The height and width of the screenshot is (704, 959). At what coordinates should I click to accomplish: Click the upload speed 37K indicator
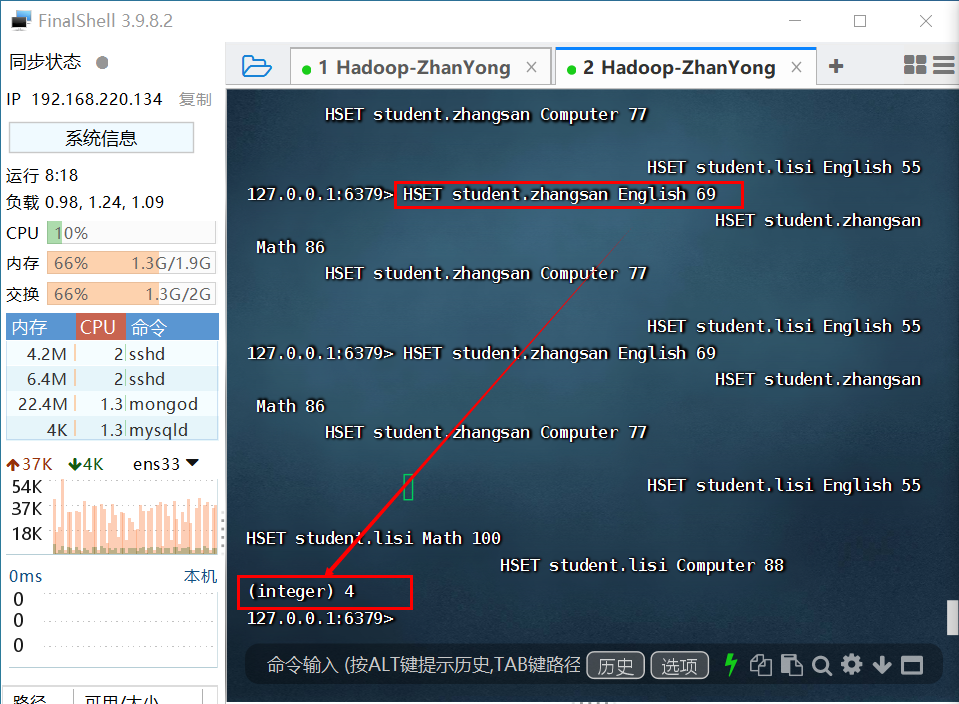[29, 464]
